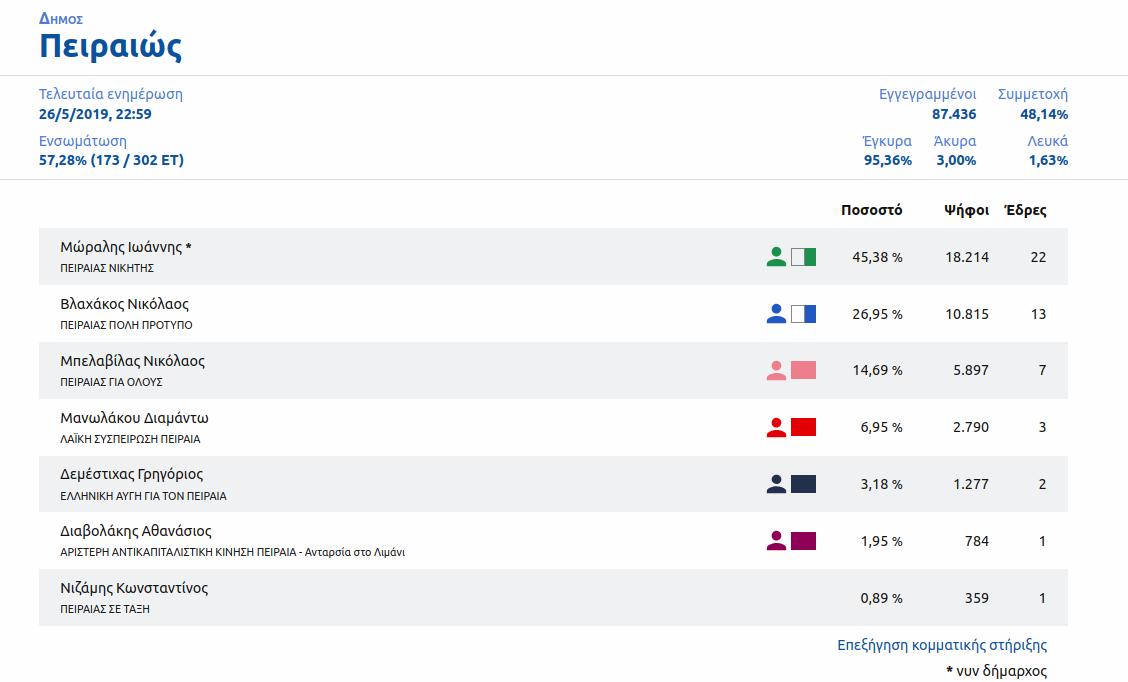
Task: Click the ΠΕΙΡΑΙΑΣ ΣΕ ΤΑΞΗ party label
Action: [105, 609]
